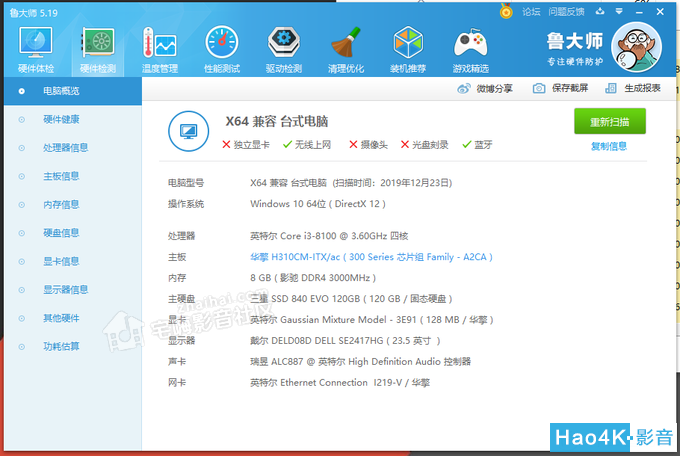The image size is (680, 456).
Task: Click the 光盘刻录 status indicator
Action: [425, 145]
